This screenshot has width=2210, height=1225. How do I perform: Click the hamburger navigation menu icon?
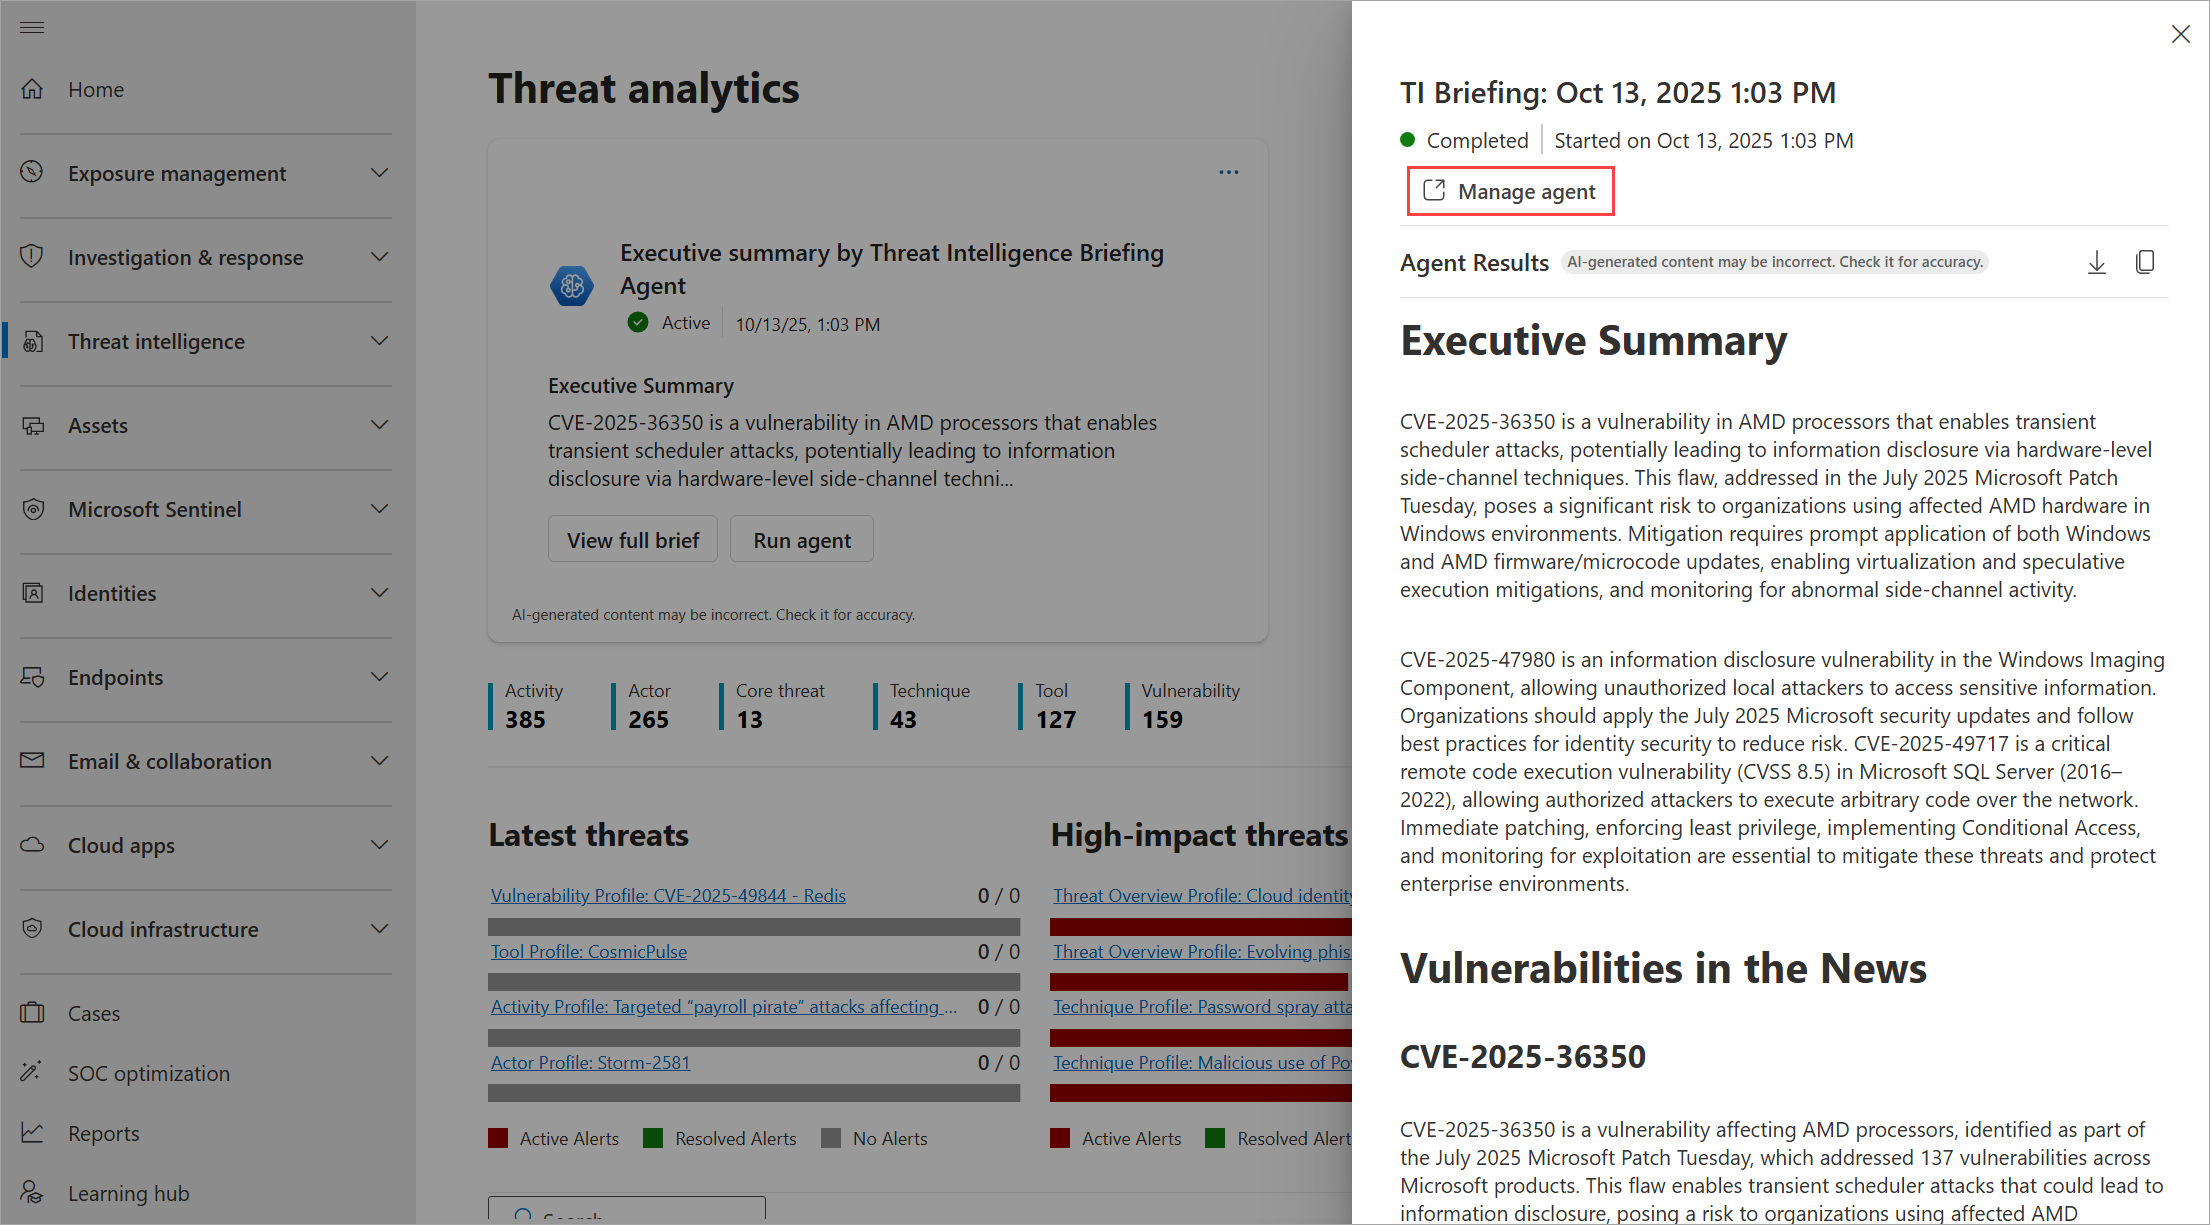(32, 27)
